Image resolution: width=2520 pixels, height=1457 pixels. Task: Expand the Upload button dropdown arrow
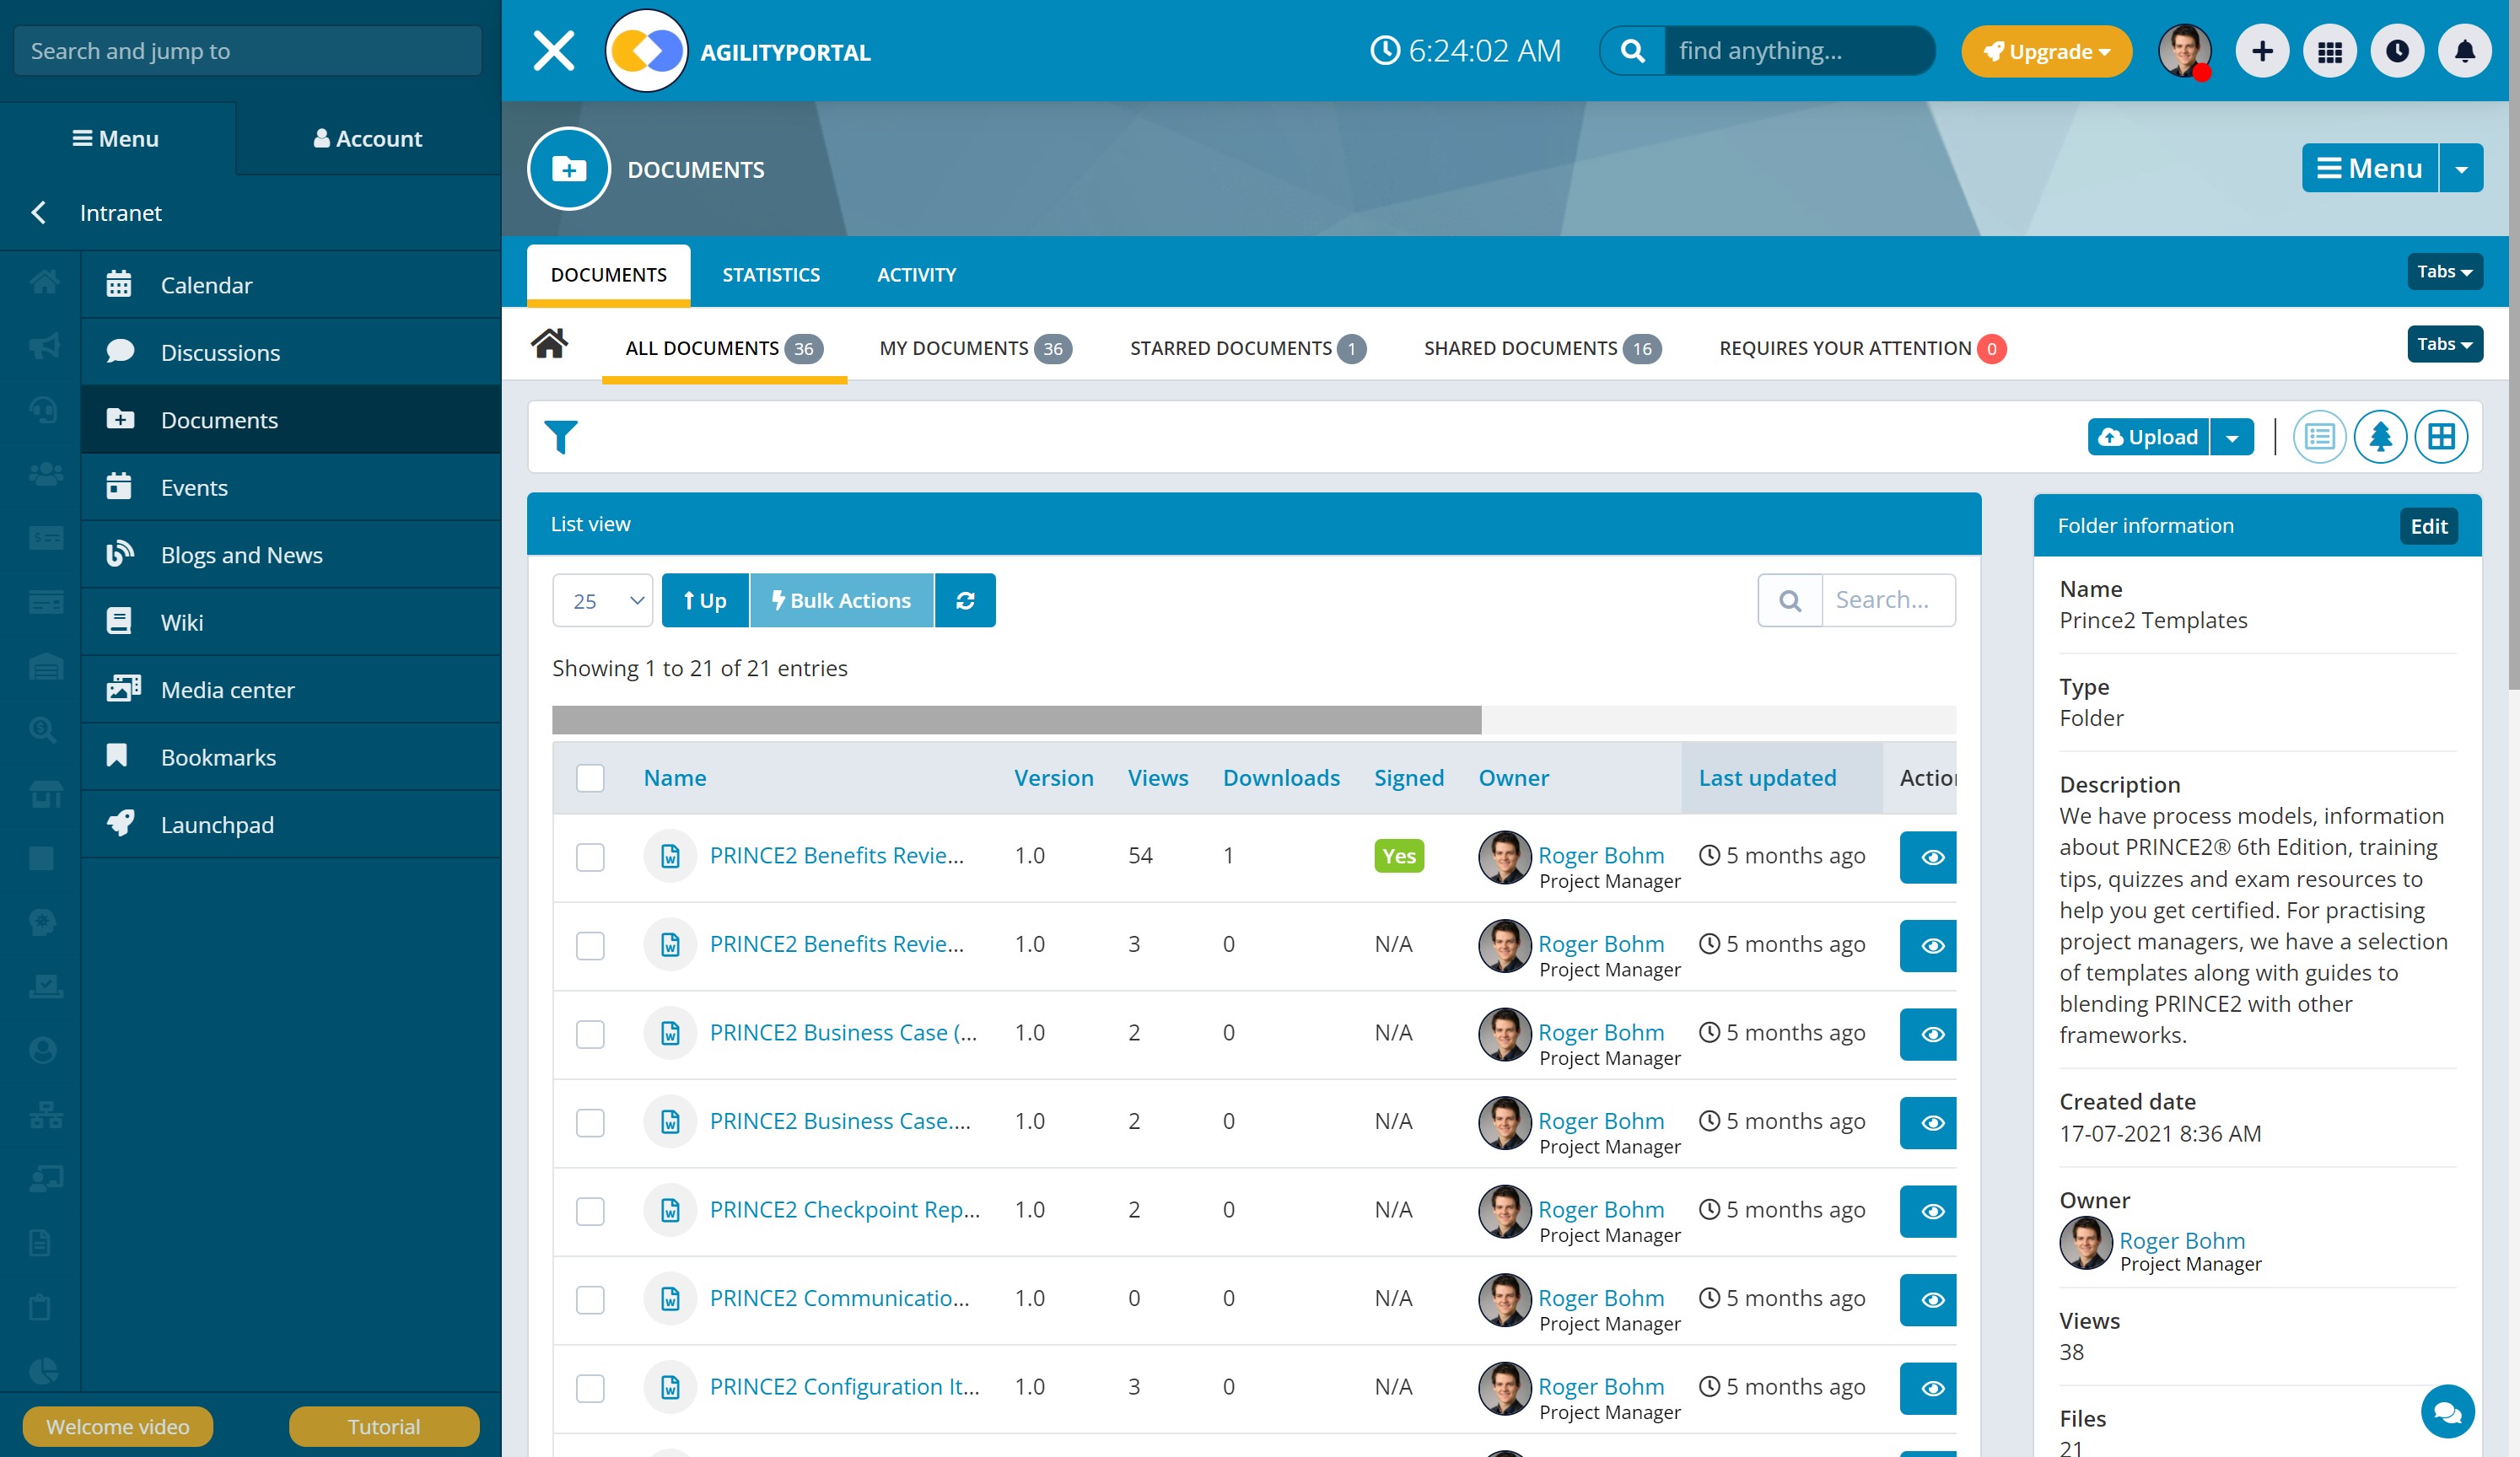click(x=2232, y=437)
